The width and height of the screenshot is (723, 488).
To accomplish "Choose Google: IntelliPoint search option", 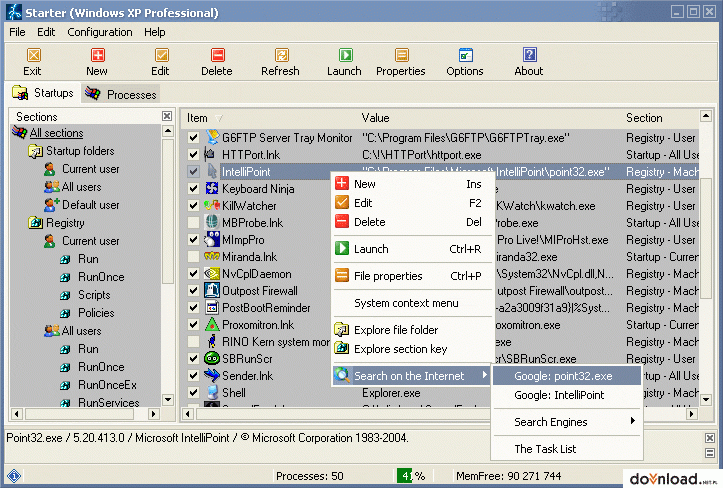I will [567, 395].
